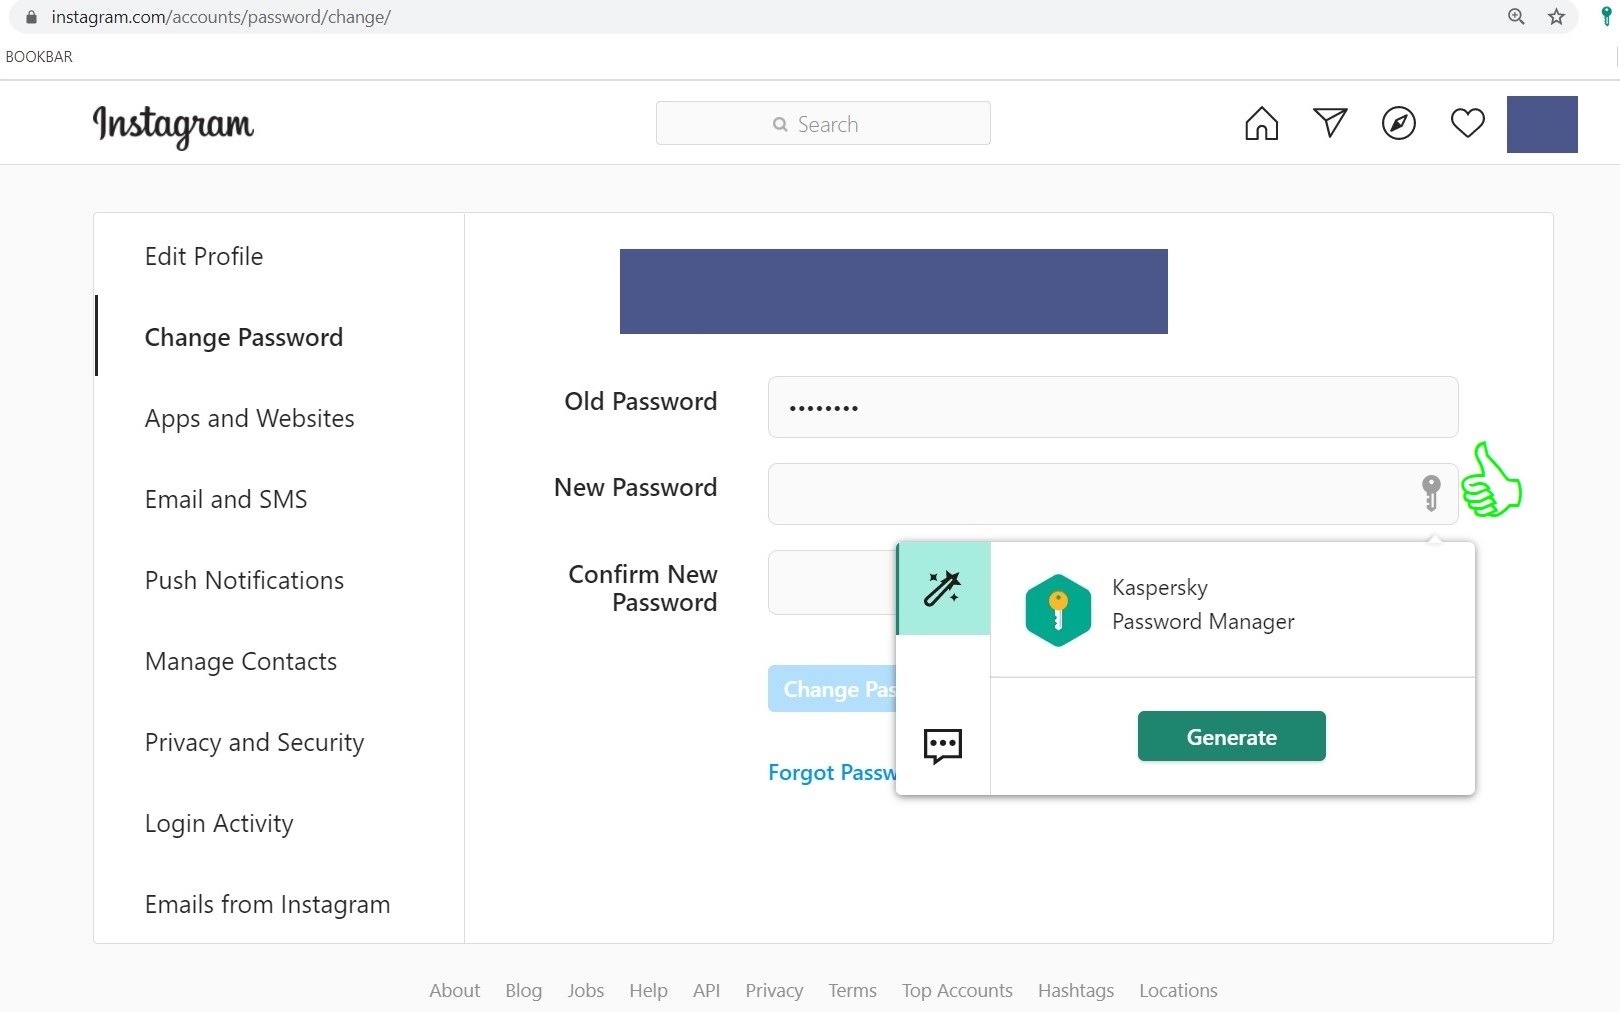Open activity heart icon
This screenshot has width=1620, height=1012.
tap(1468, 123)
